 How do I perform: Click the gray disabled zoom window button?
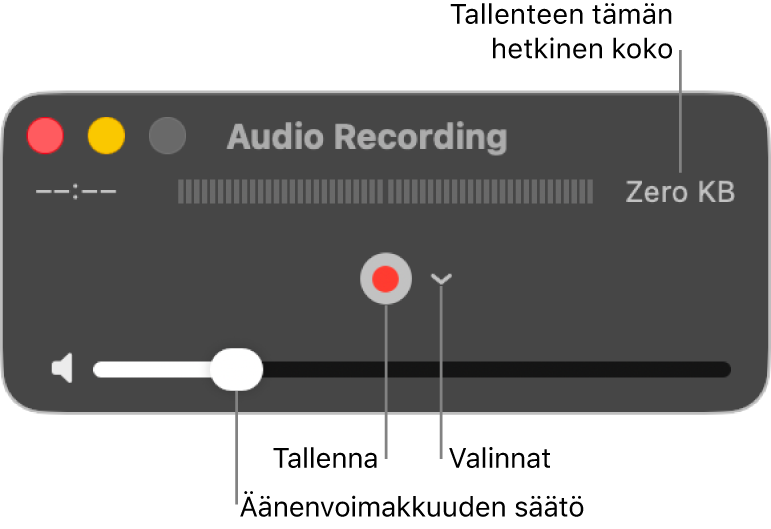pos(167,136)
